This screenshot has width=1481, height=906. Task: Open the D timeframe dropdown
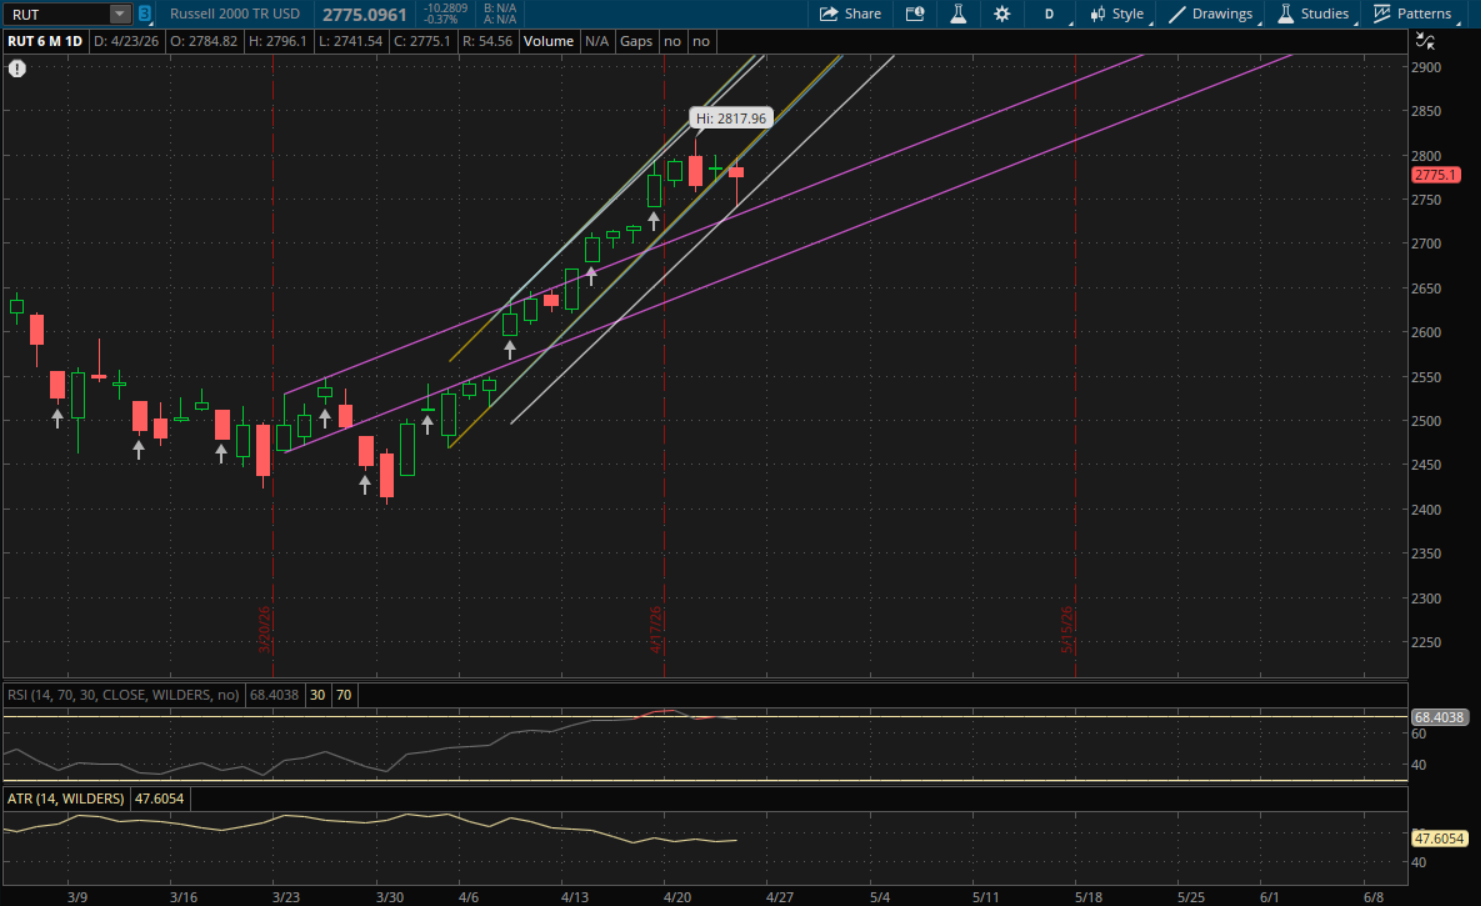coord(1050,14)
